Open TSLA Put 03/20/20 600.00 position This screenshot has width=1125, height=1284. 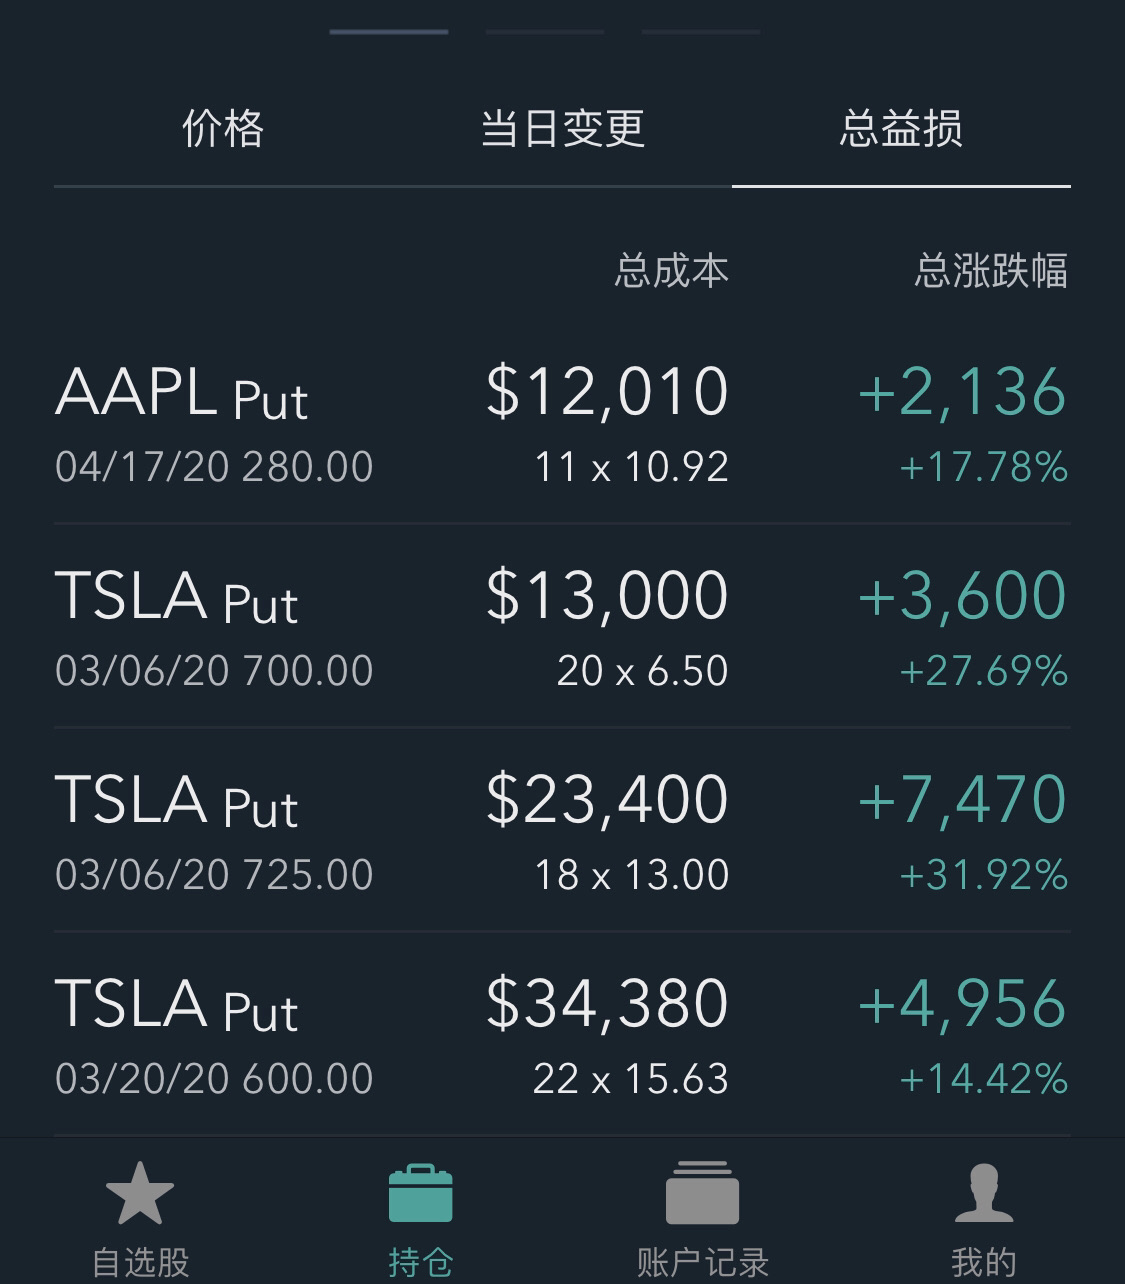pyautogui.click(x=562, y=1035)
